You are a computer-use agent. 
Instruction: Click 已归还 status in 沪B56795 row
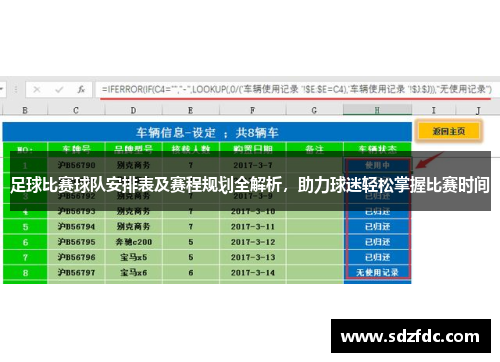click(377, 242)
